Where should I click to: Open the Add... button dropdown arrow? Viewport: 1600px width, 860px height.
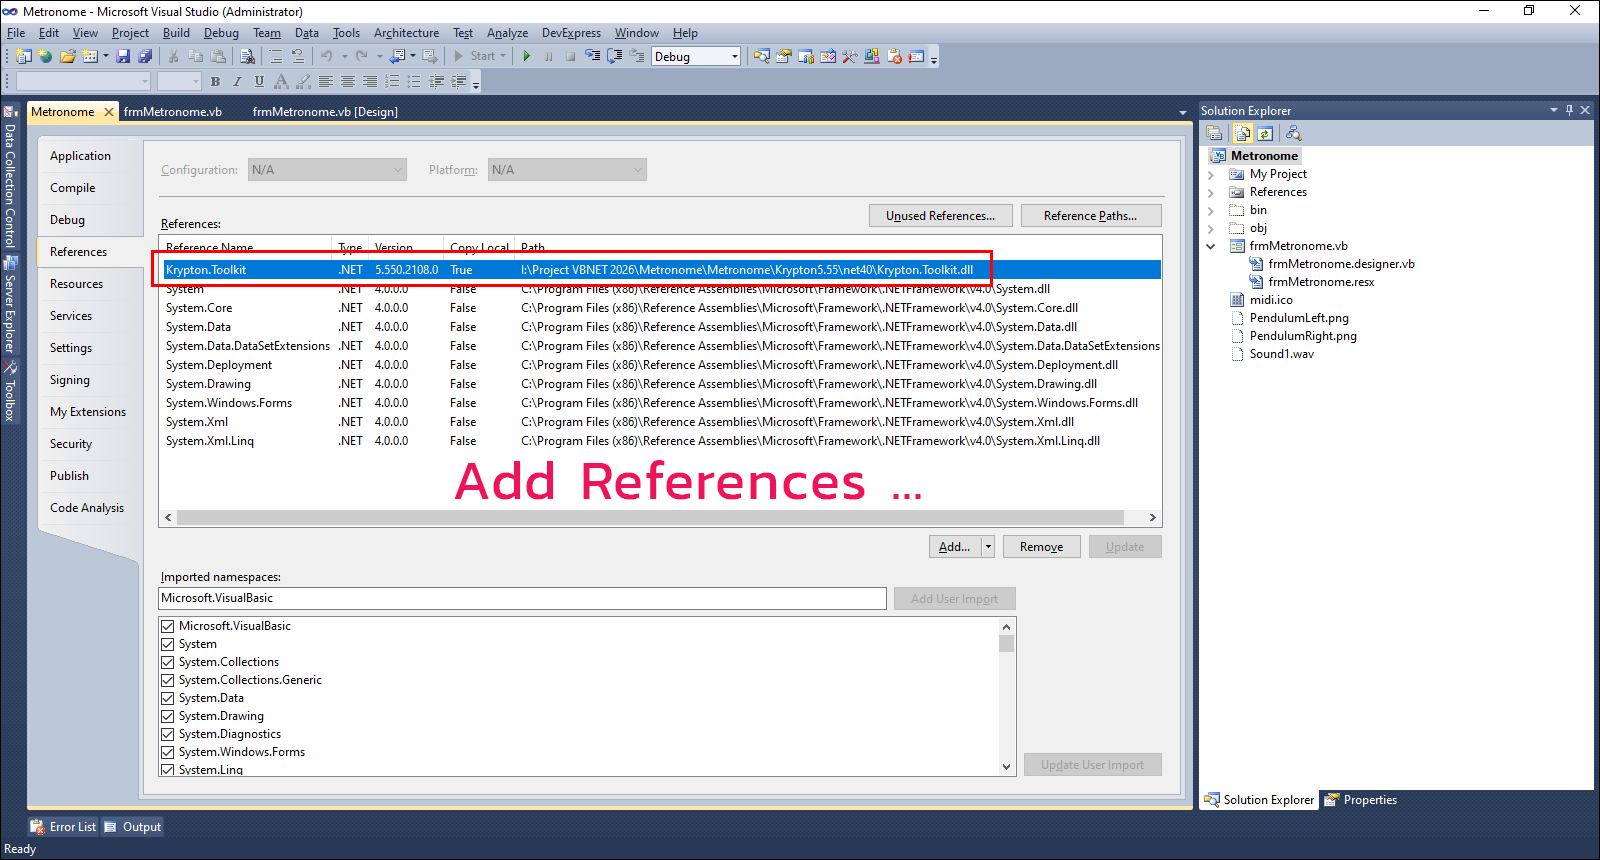(x=988, y=547)
